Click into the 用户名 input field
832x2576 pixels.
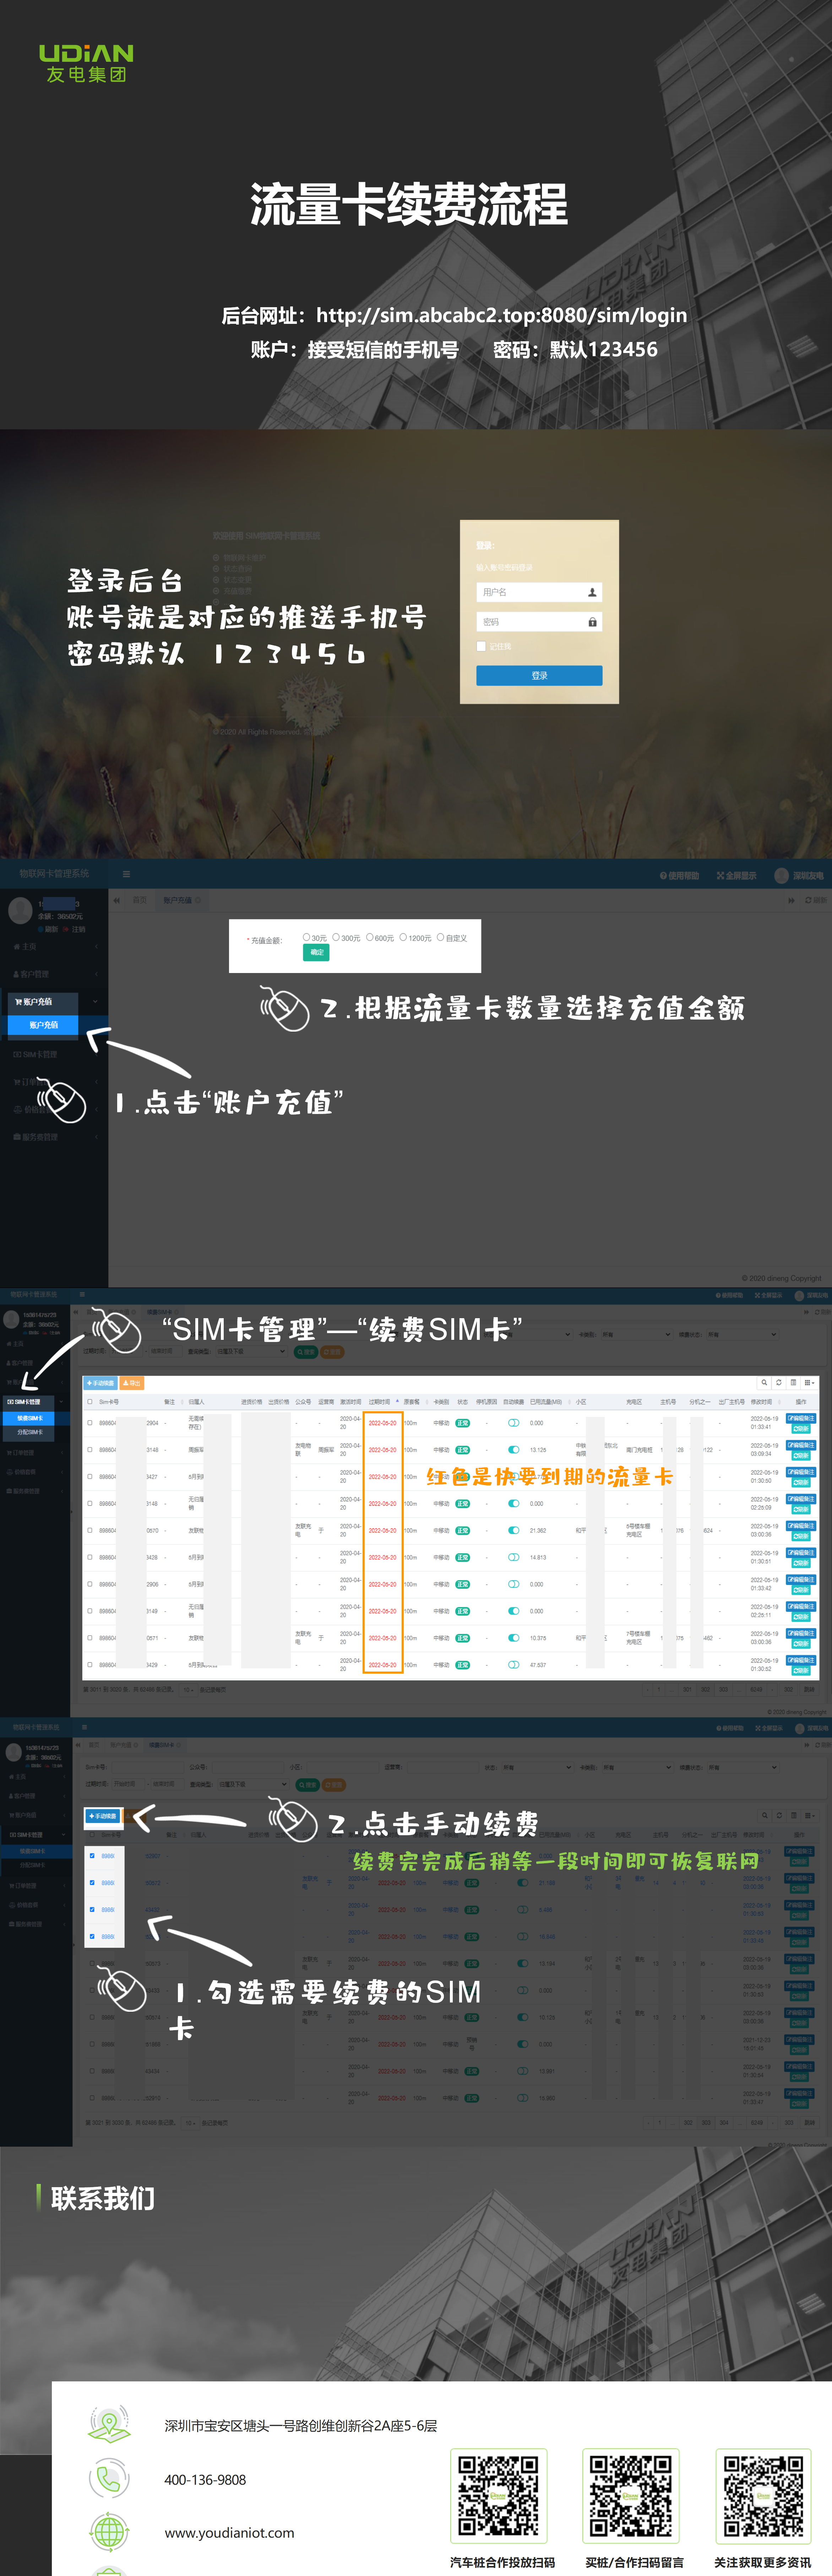tap(539, 592)
